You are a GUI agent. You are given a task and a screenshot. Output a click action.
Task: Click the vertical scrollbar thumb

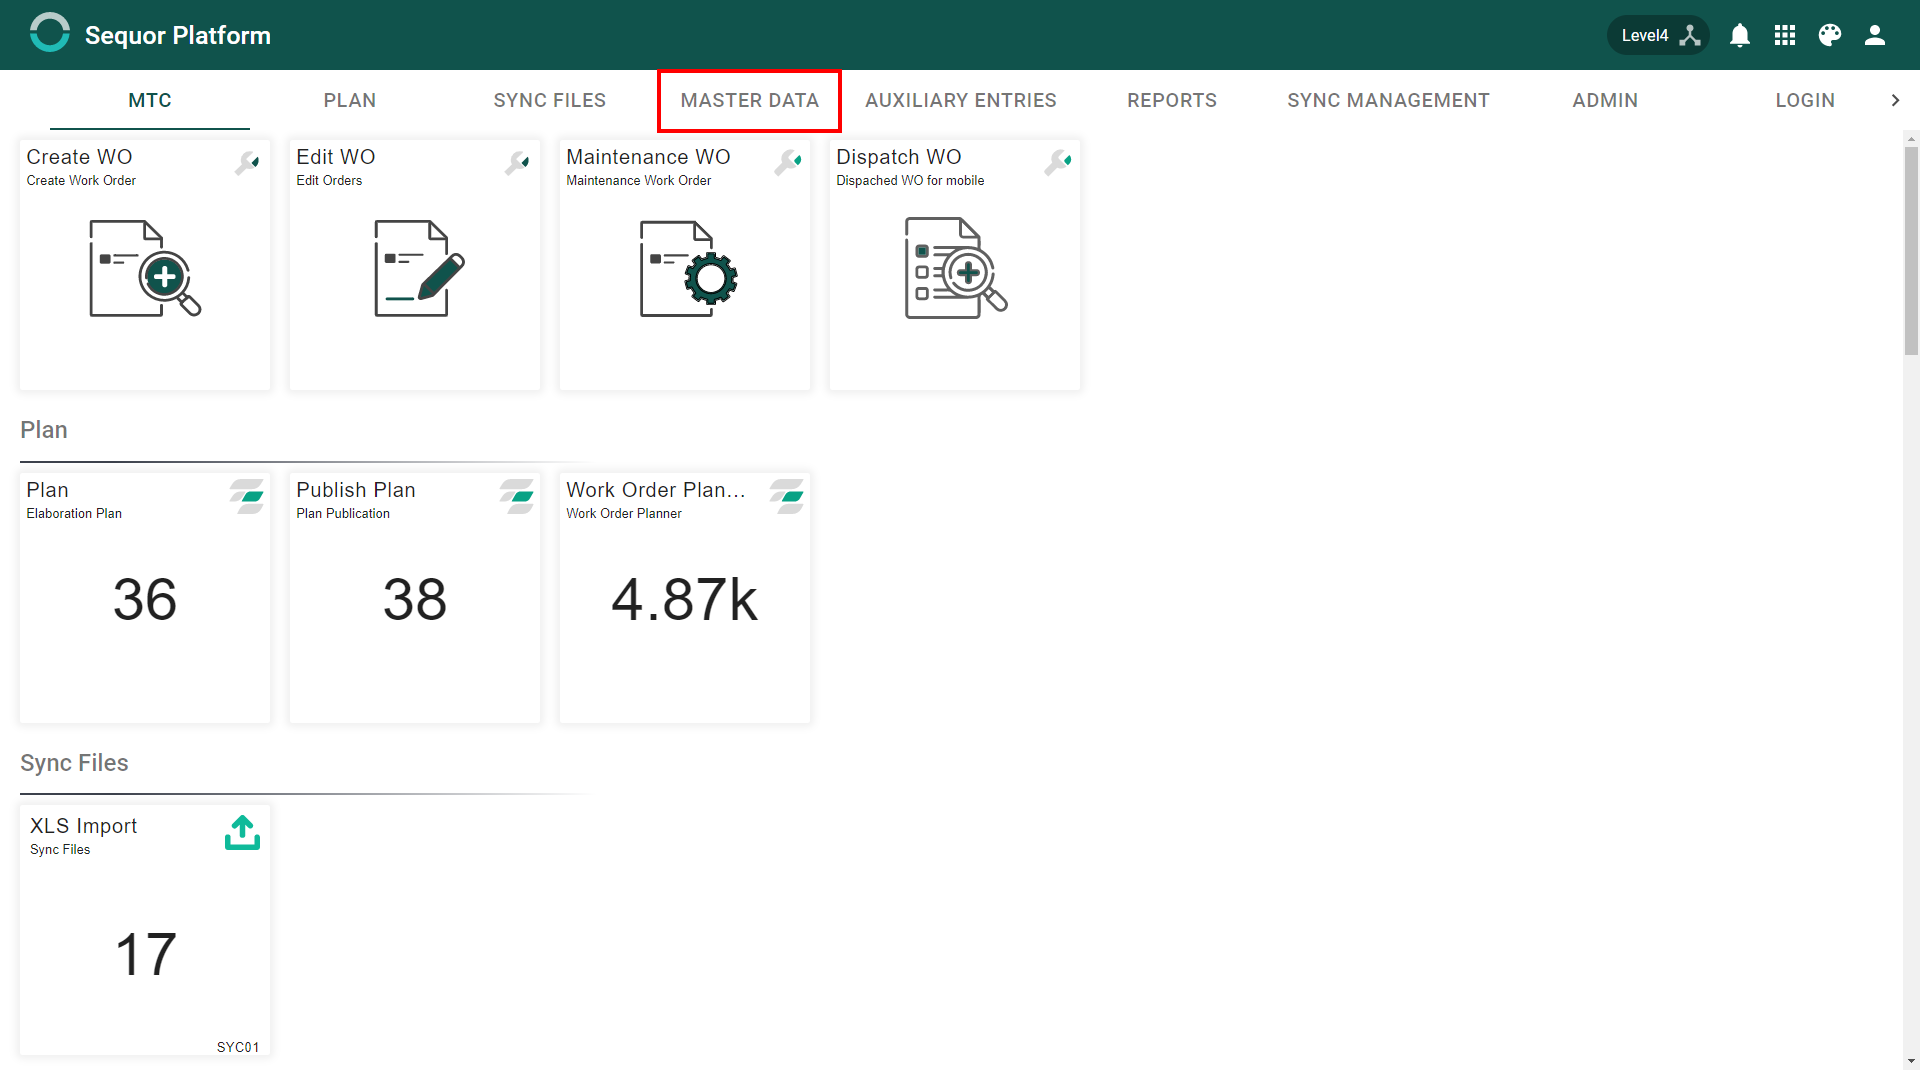1911,250
